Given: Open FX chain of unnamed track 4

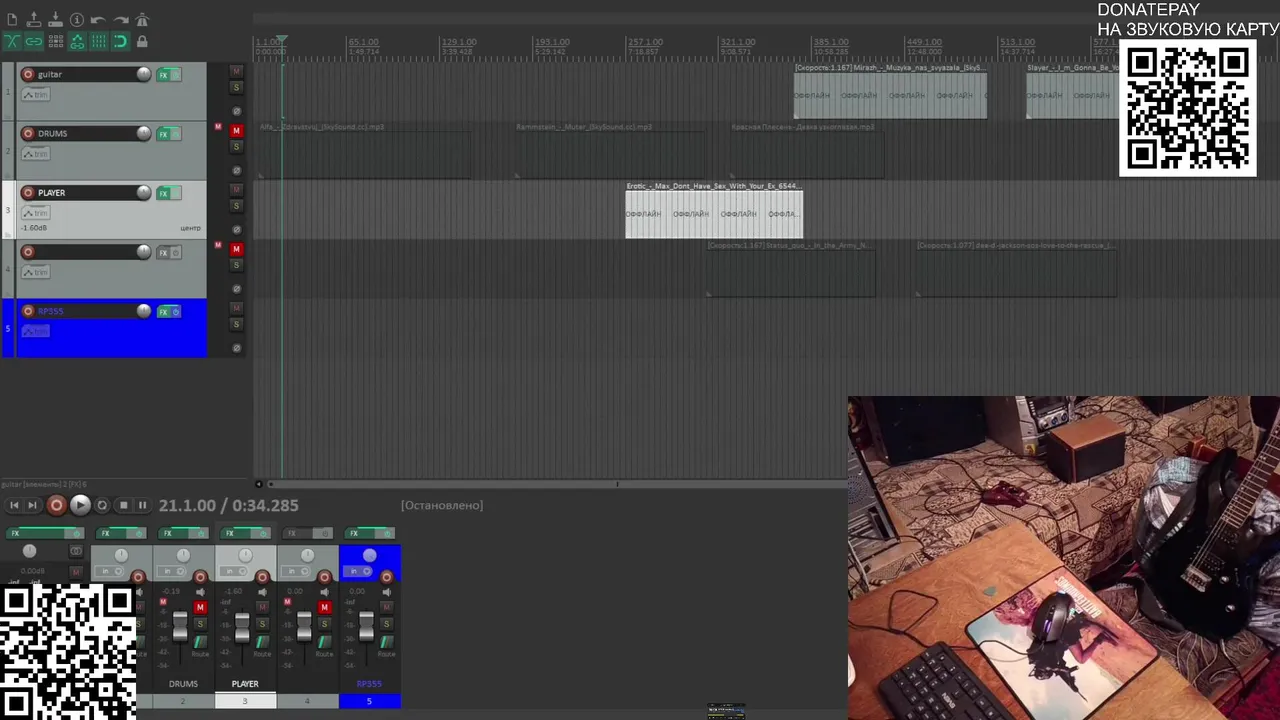Looking at the screenshot, I should tap(163, 252).
